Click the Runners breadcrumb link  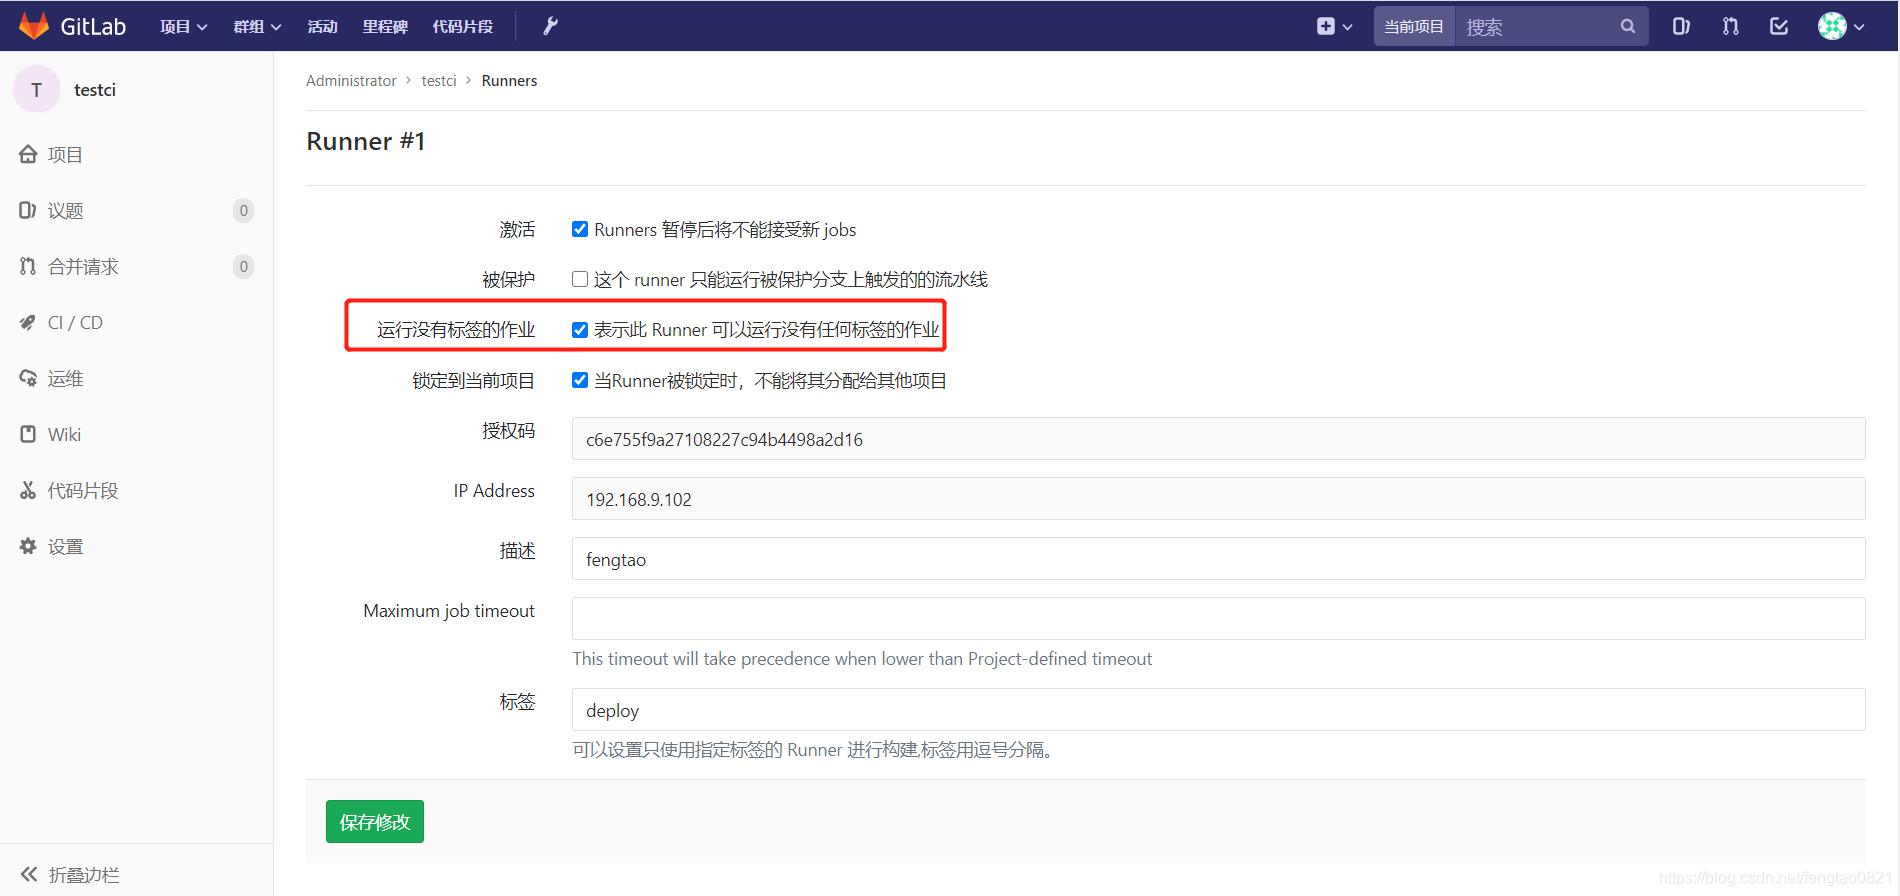pyautogui.click(x=509, y=80)
